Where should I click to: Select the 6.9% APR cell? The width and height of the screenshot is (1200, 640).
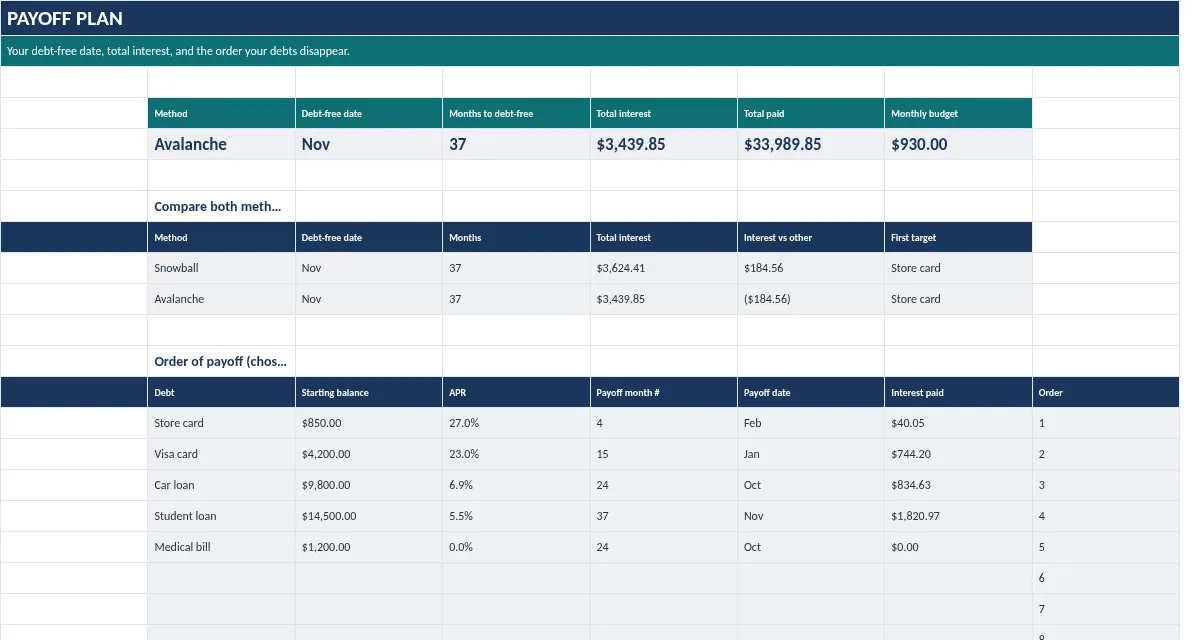[516, 485]
